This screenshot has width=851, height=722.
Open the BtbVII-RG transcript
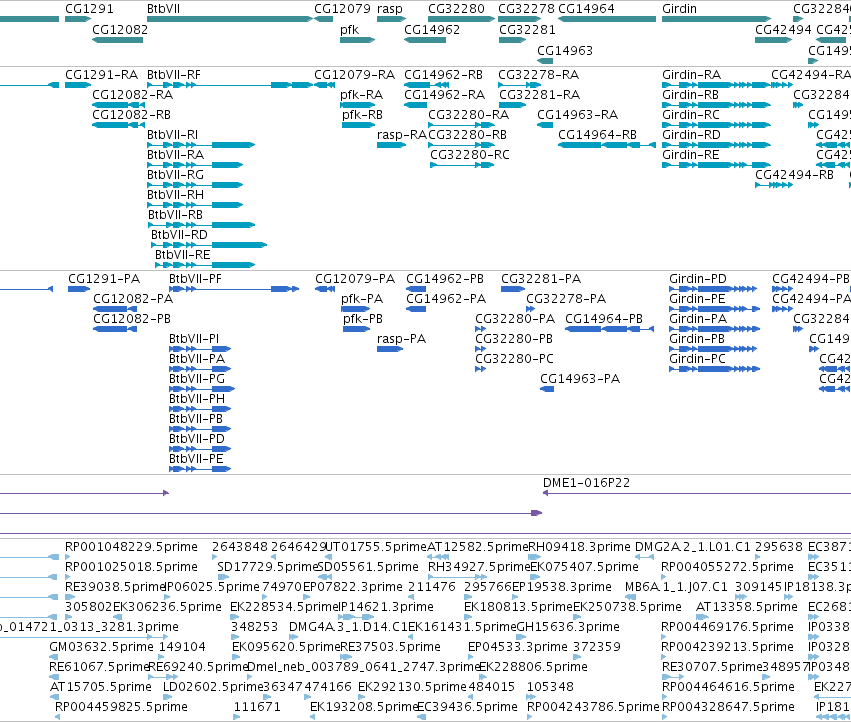pyautogui.click(x=195, y=185)
